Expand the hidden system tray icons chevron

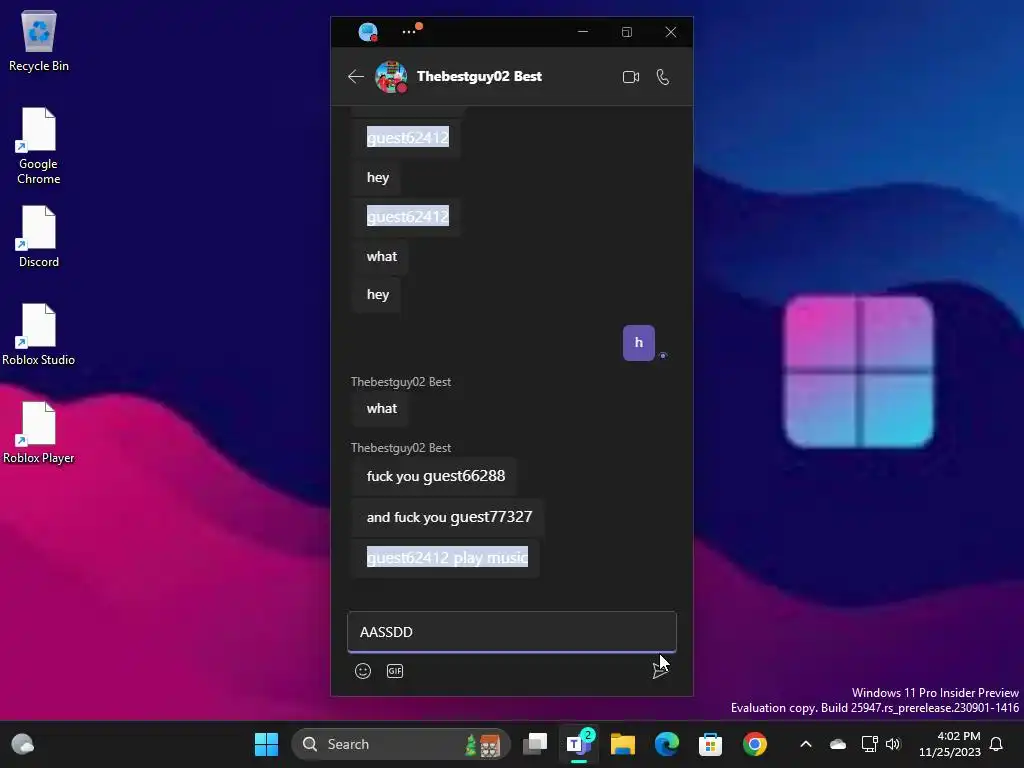(x=806, y=744)
